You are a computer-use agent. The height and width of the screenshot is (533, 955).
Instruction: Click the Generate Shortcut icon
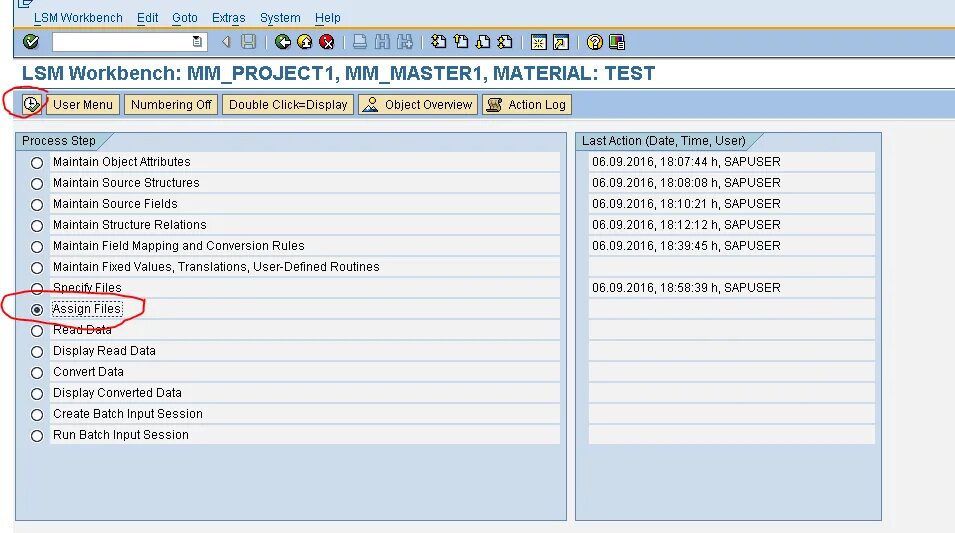[561, 41]
